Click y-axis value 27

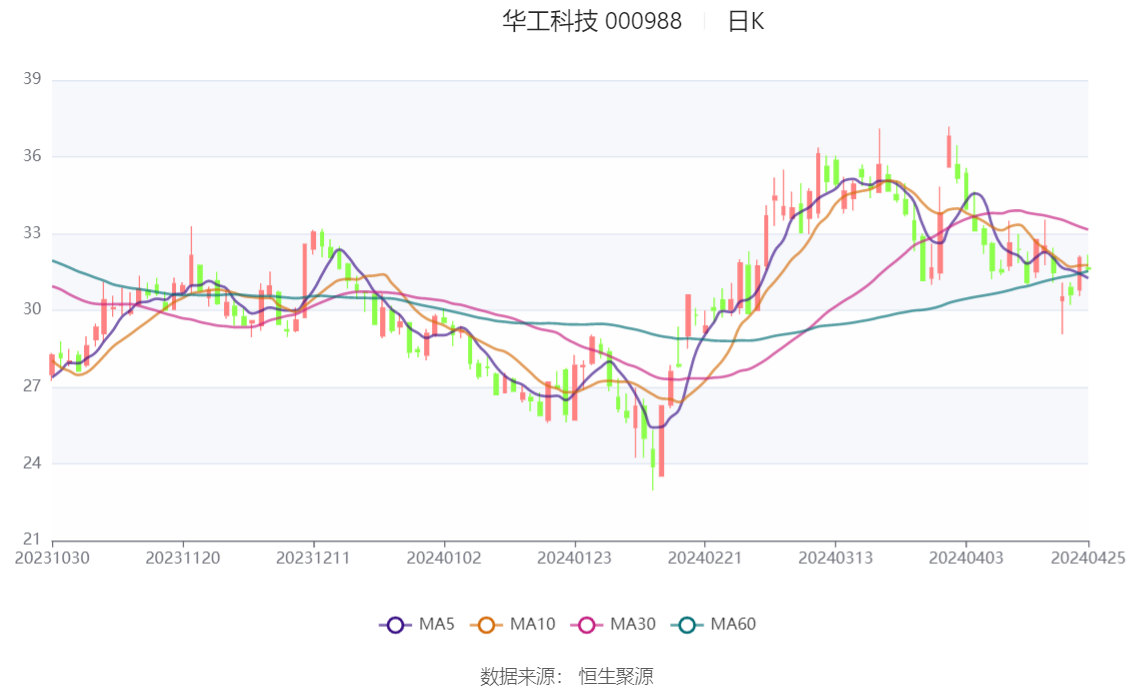coord(32,385)
